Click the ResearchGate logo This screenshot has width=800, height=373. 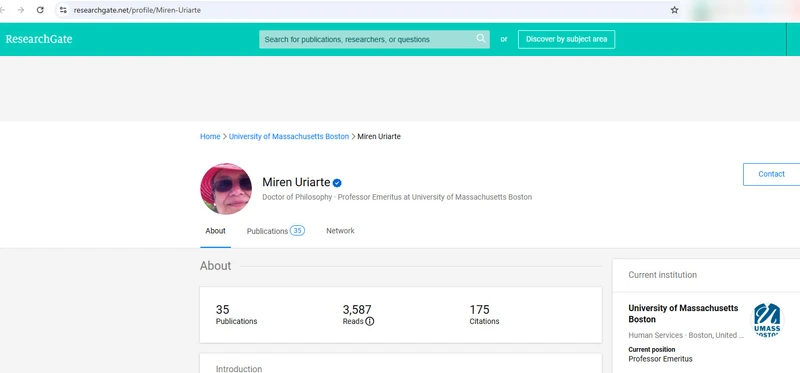pyautogui.click(x=39, y=39)
